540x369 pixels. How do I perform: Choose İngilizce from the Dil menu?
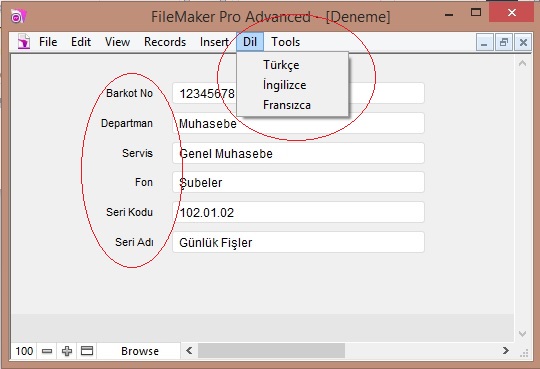[293, 85]
